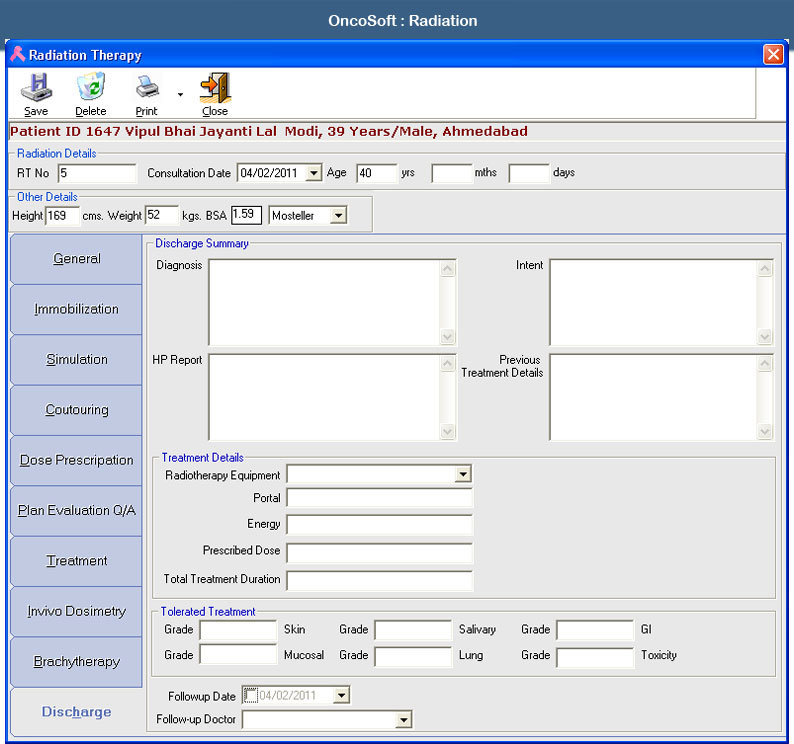The height and width of the screenshot is (744, 794).
Task: Click Diagnosis scrollbar up arrow
Action: click(x=448, y=268)
